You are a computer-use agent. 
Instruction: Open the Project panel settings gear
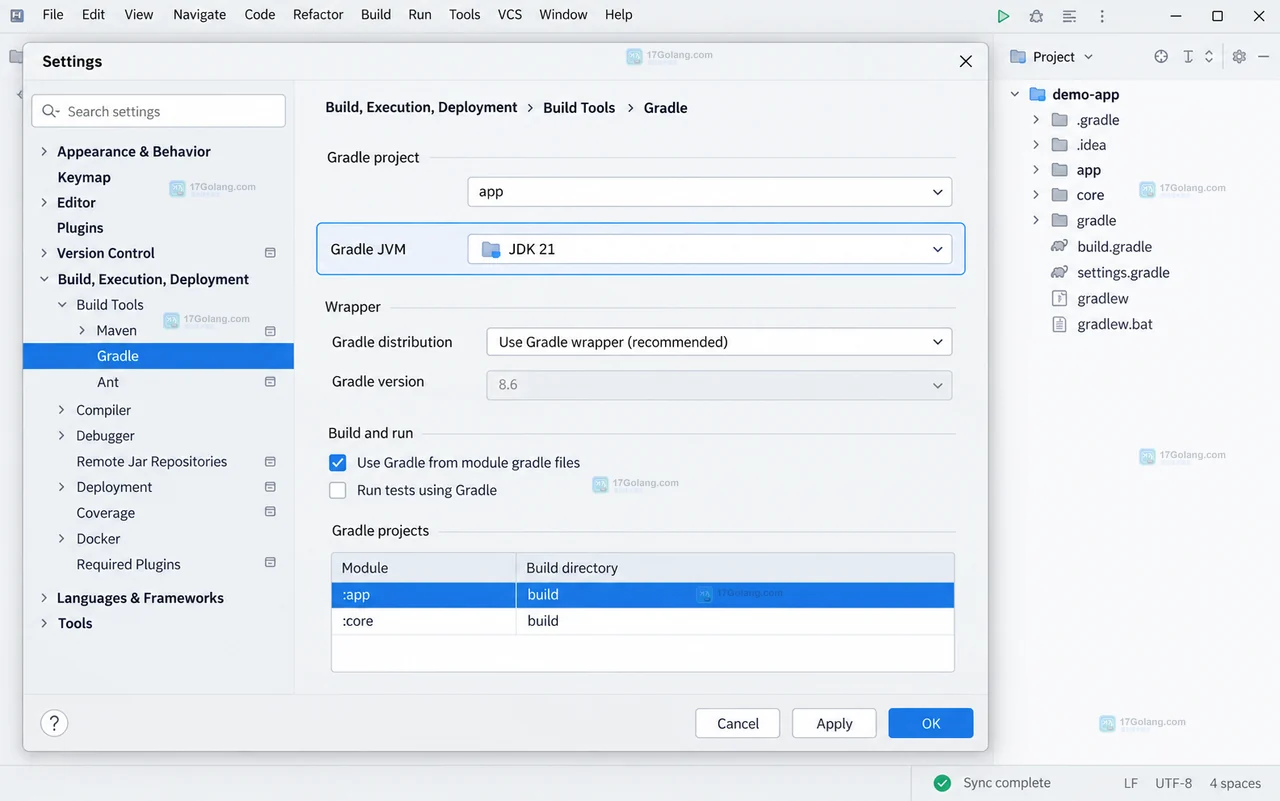point(1239,57)
